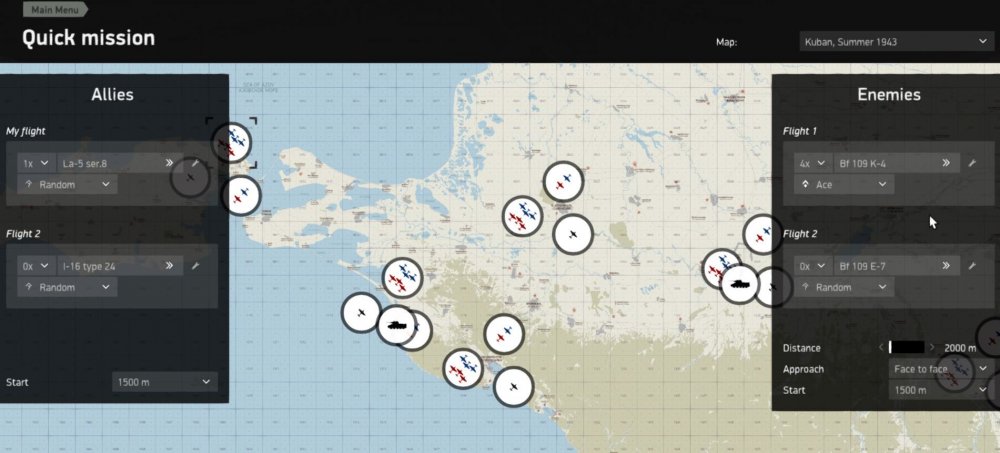
Task: Open modifications wrench for La-5 ser.8
Action: click(x=195, y=163)
